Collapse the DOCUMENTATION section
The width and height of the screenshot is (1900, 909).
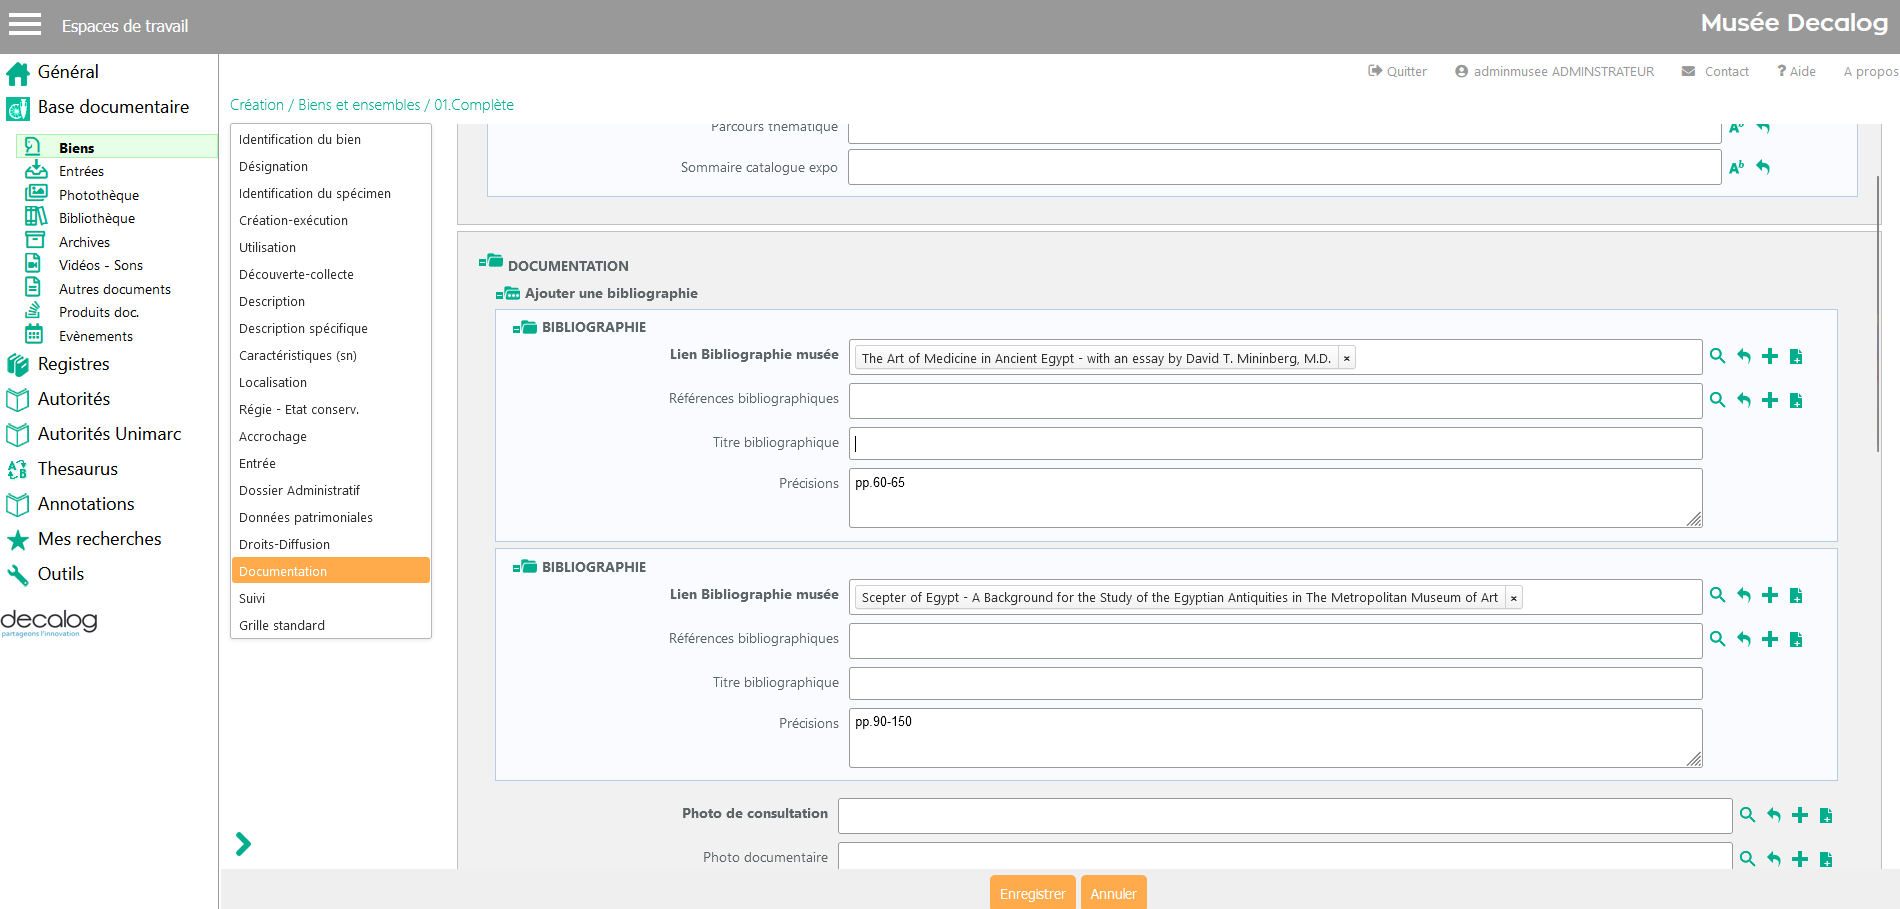[x=490, y=262]
